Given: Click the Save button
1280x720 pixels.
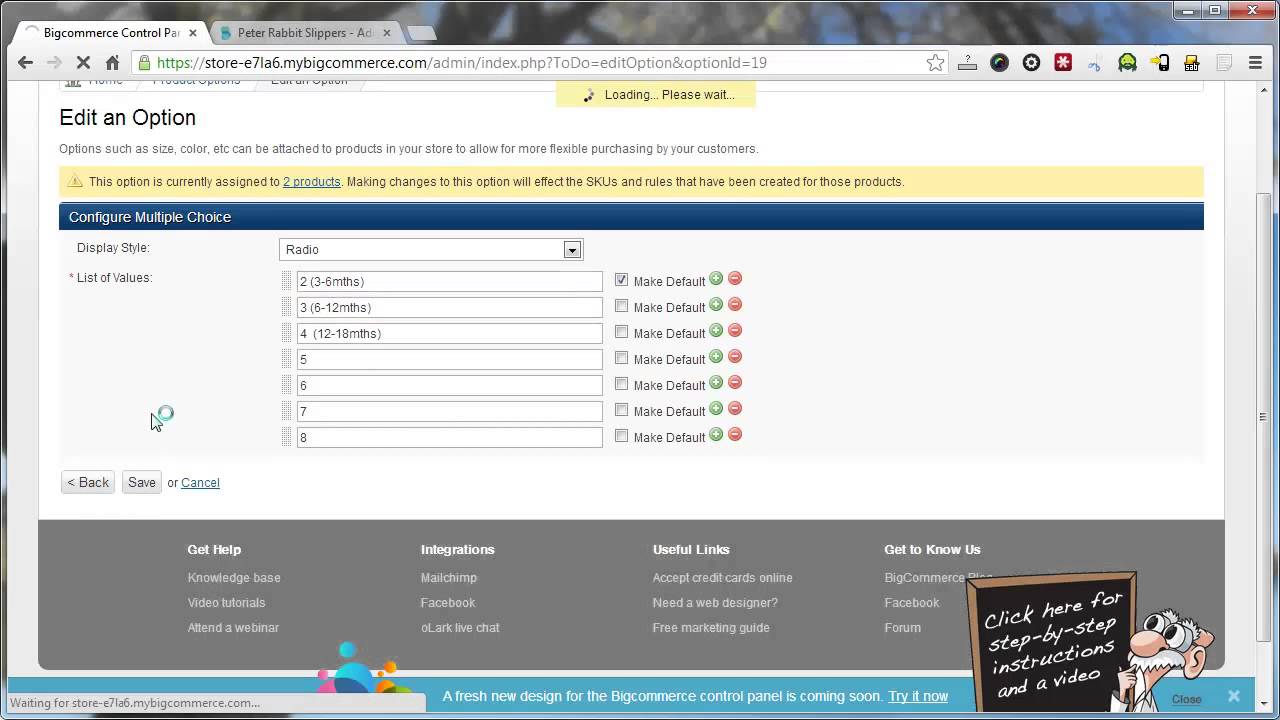Looking at the screenshot, I should point(142,482).
